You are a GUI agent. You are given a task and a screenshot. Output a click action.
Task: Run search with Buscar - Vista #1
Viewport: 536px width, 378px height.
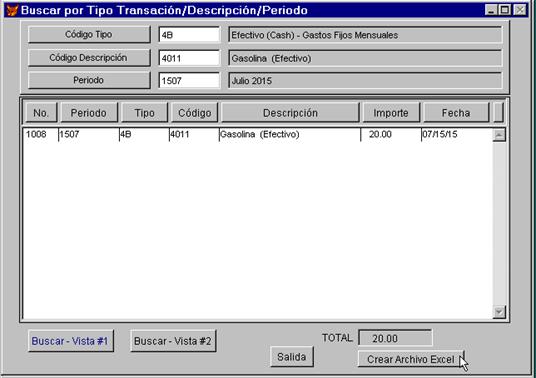tap(70, 341)
